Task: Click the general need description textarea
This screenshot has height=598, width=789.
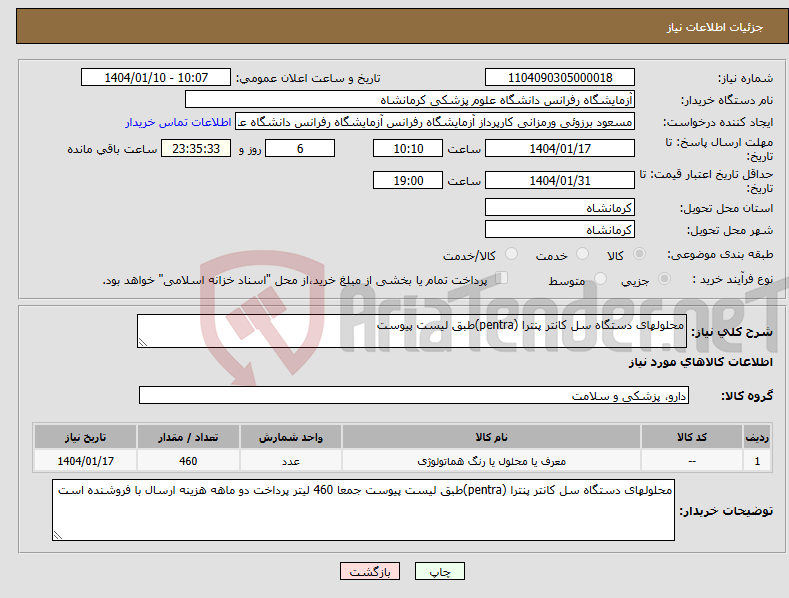Action: tap(412, 331)
